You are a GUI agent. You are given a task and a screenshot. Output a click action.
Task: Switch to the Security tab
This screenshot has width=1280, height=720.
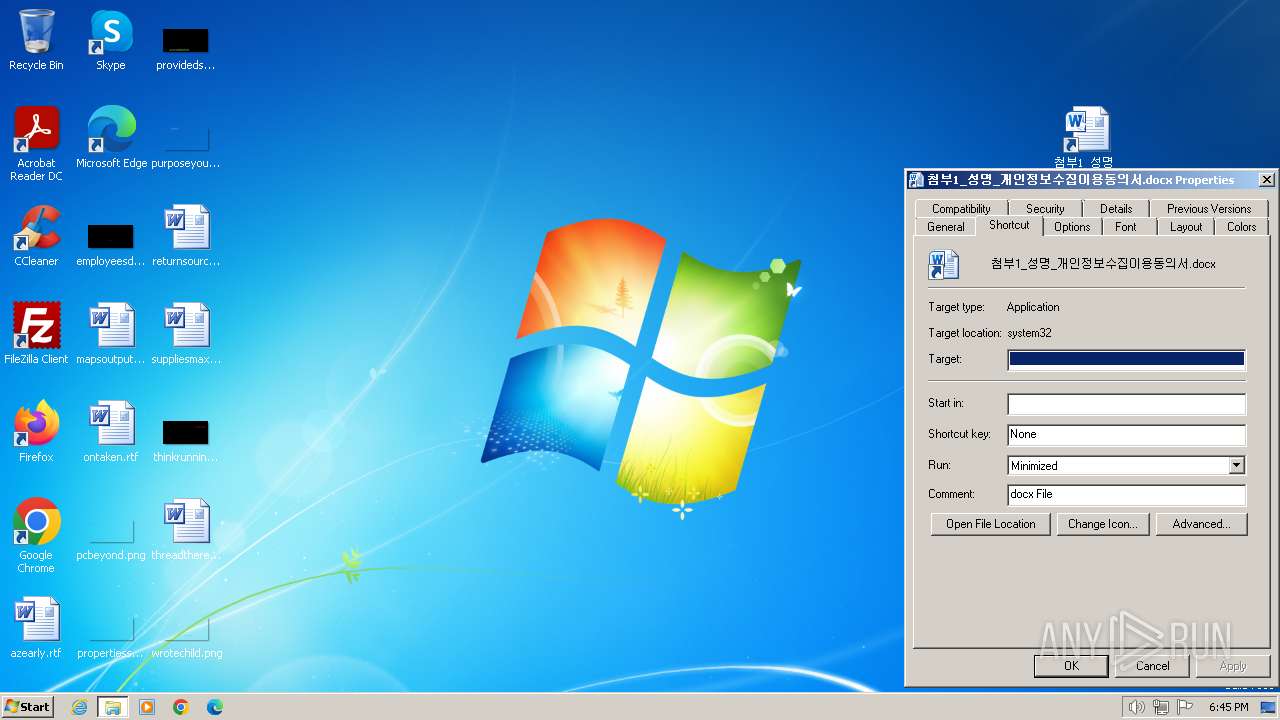coord(1045,209)
